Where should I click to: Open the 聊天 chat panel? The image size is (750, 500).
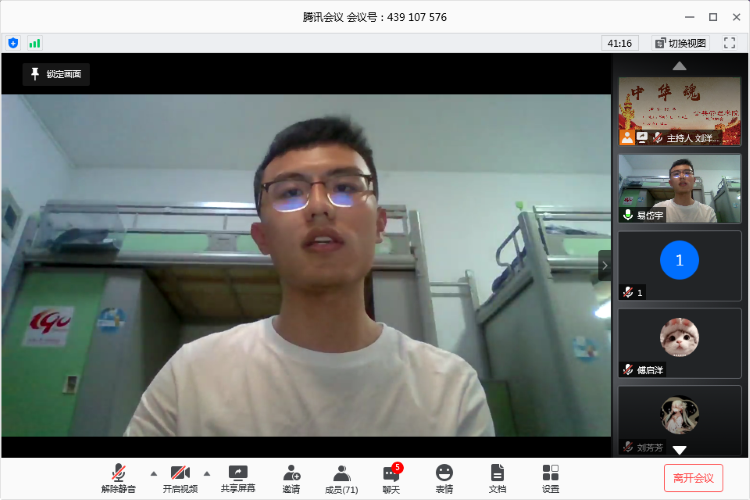391,477
